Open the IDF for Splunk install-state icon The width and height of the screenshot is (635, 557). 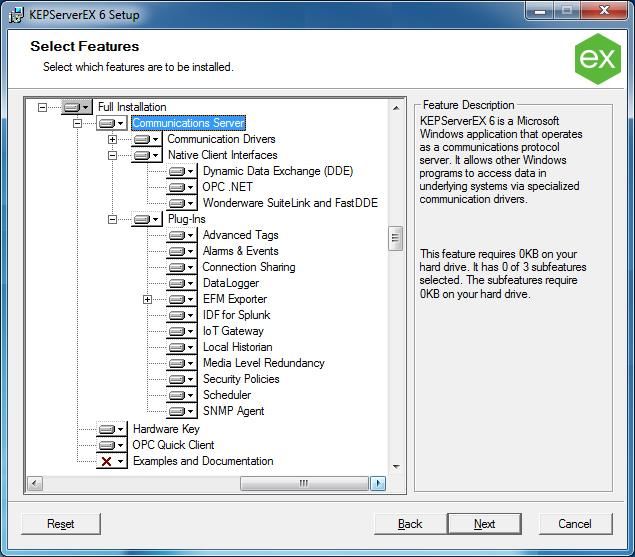pyautogui.click(x=182, y=315)
